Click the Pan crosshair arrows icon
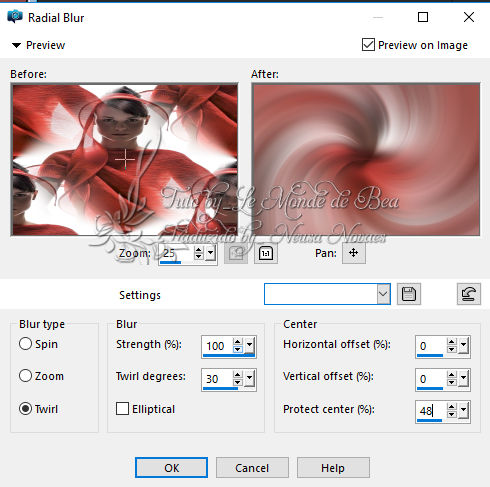 tap(354, 253)
